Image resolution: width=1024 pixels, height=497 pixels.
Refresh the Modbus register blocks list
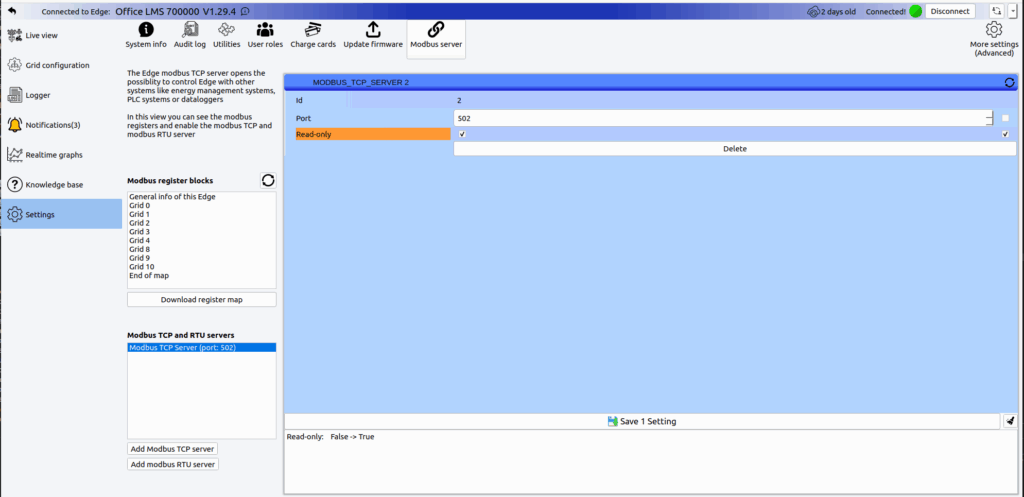coord(268,181)
